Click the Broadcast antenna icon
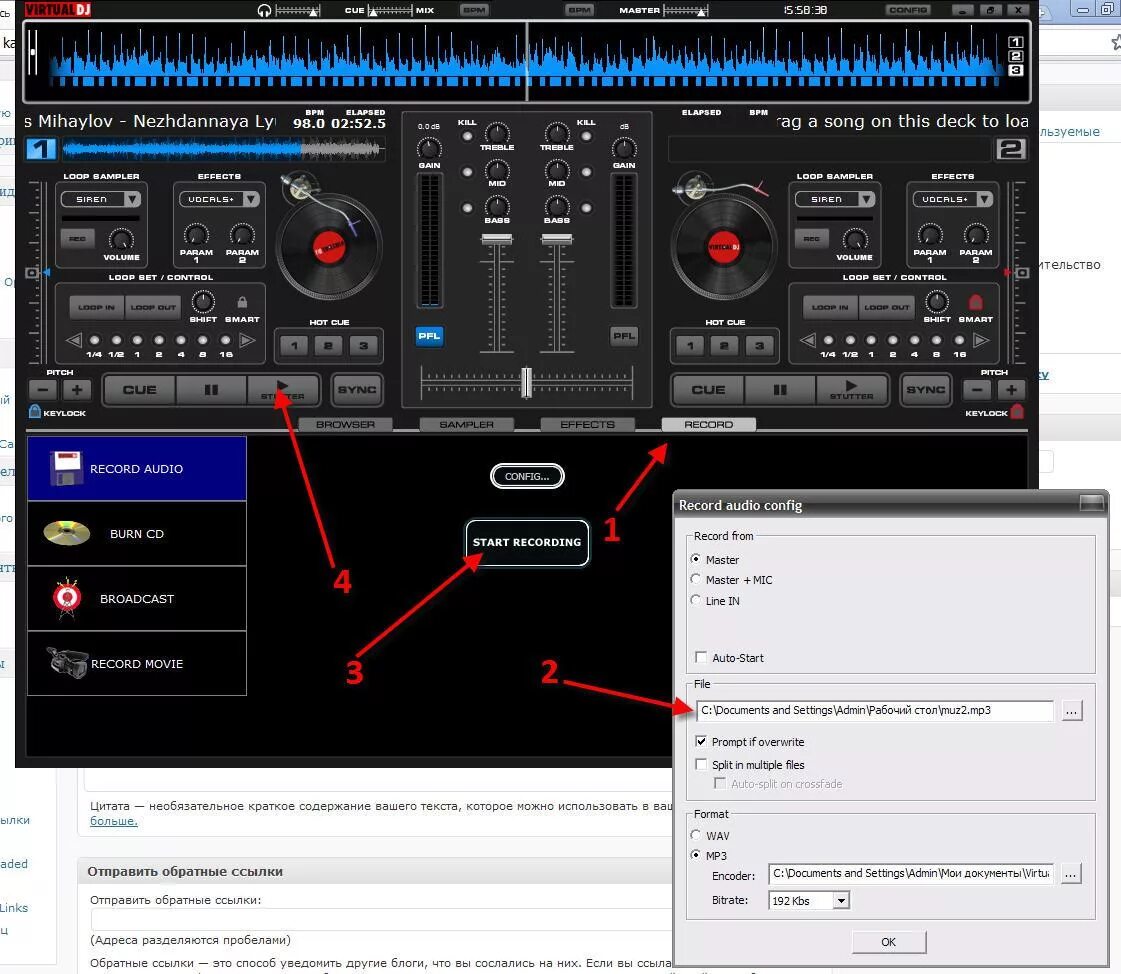 pos(67,598)
